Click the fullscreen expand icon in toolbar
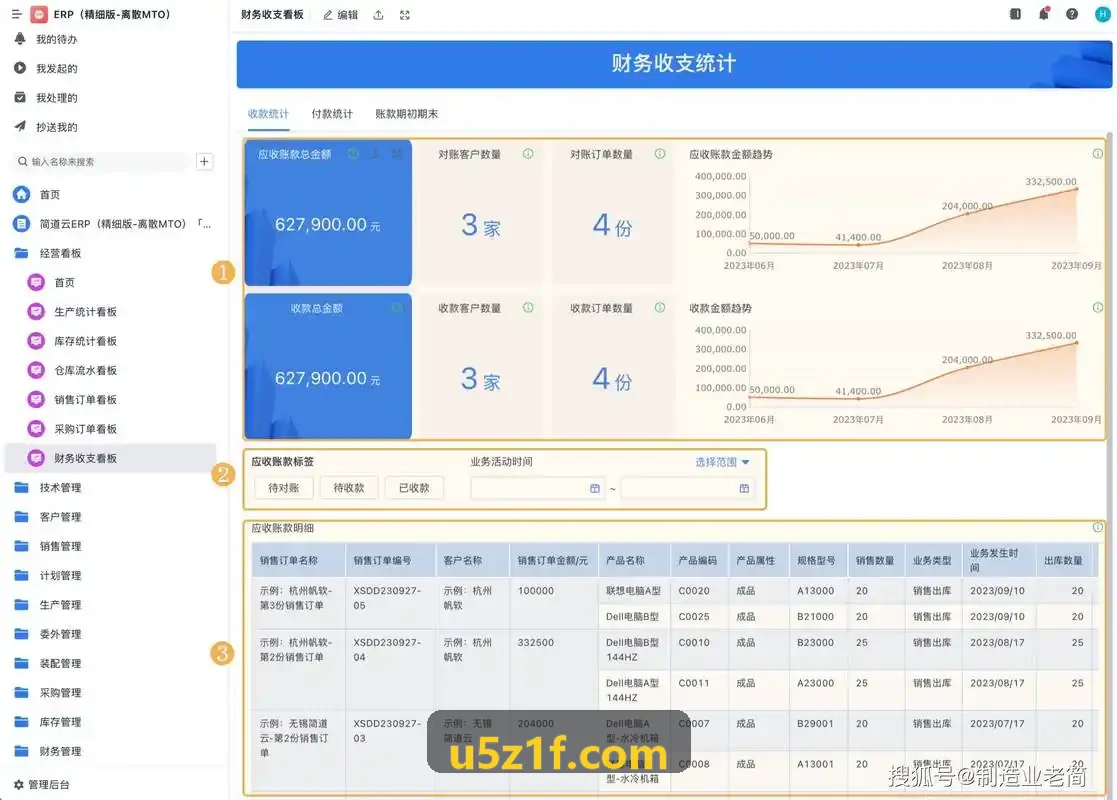The height and width of the screenshot is (800, 1117). click(x=405, y=15)
